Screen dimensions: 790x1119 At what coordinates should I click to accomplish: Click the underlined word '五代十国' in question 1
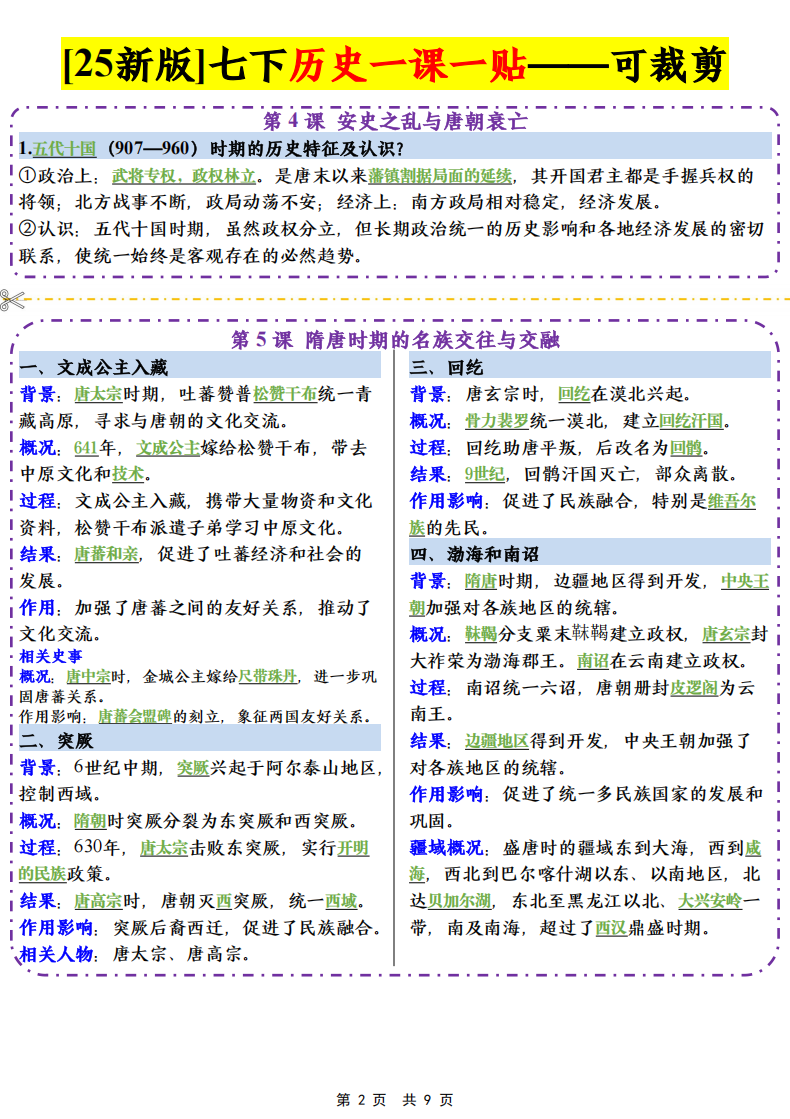[x=64, y=148]
